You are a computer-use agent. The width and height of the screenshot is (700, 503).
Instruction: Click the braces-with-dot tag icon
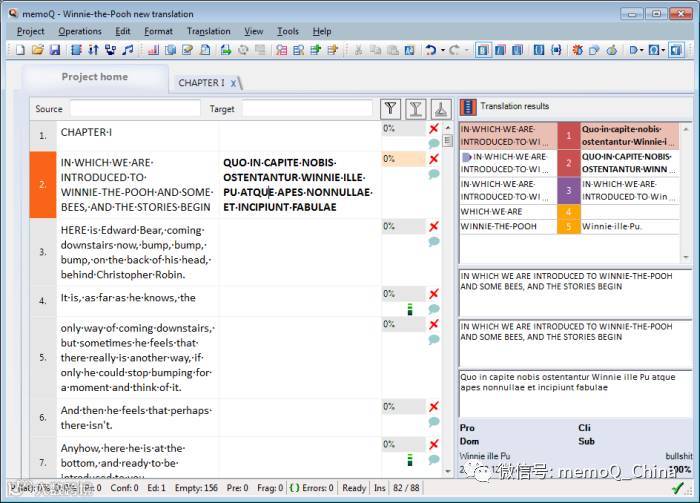point(556,50)
